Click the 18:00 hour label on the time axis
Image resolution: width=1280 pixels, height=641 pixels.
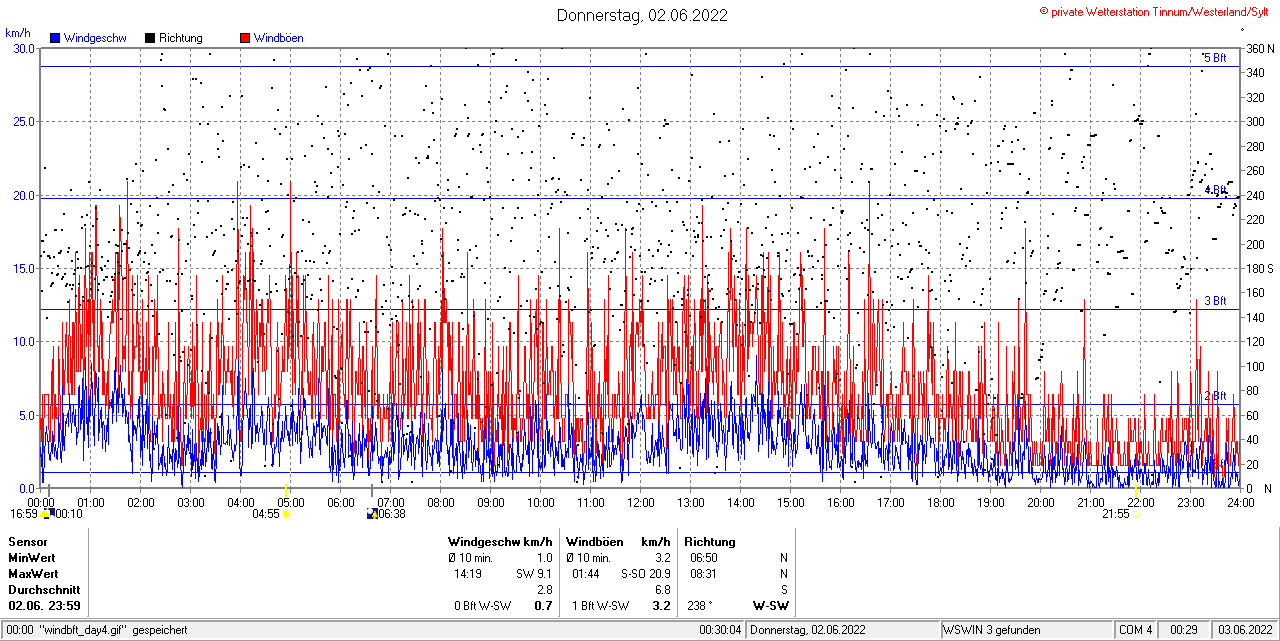point(941,502)
